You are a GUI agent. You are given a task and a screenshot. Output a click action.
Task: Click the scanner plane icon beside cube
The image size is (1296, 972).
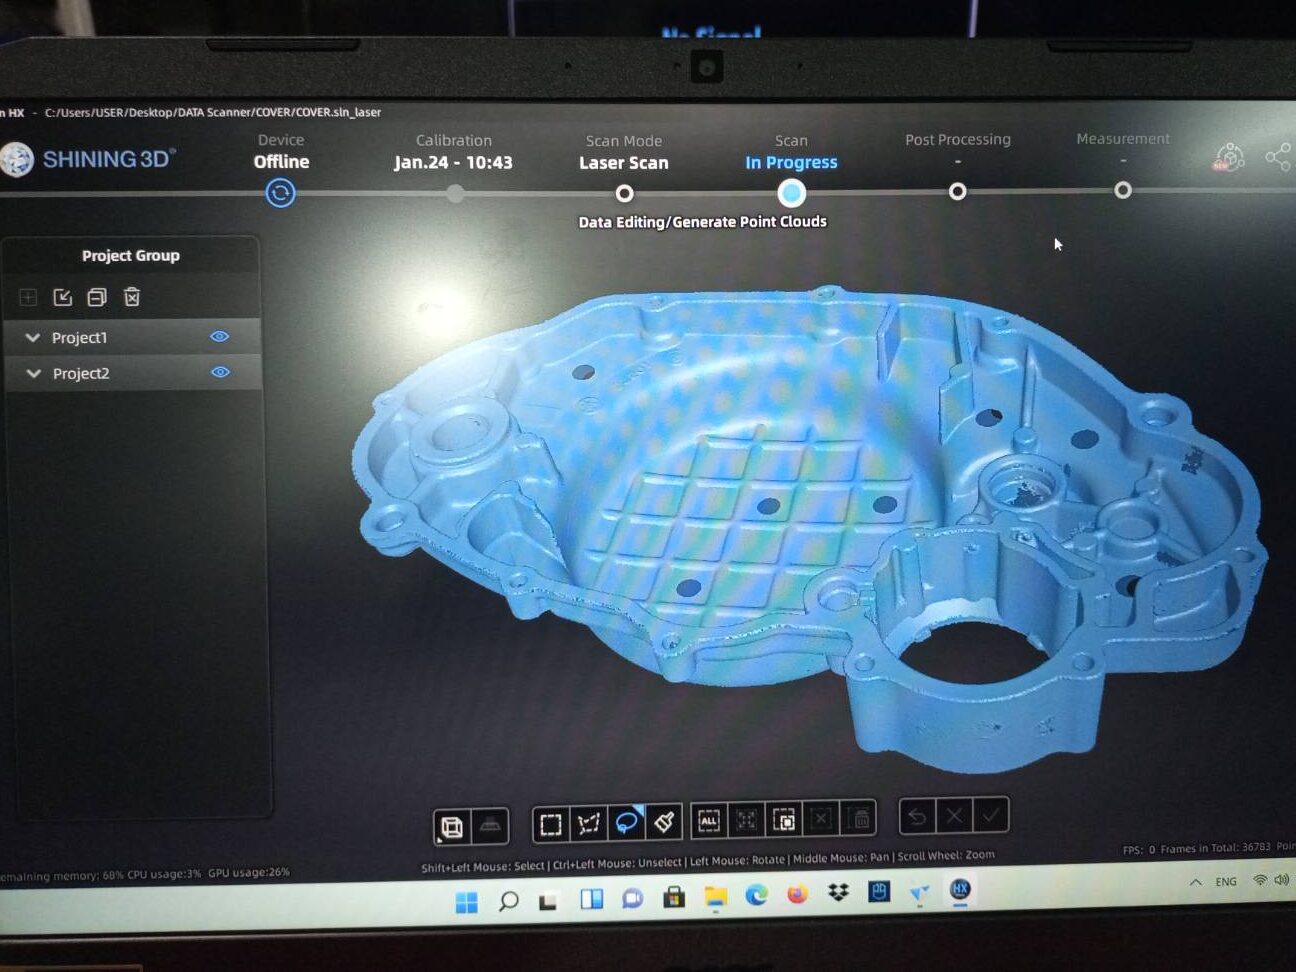[x=490, y=825]
